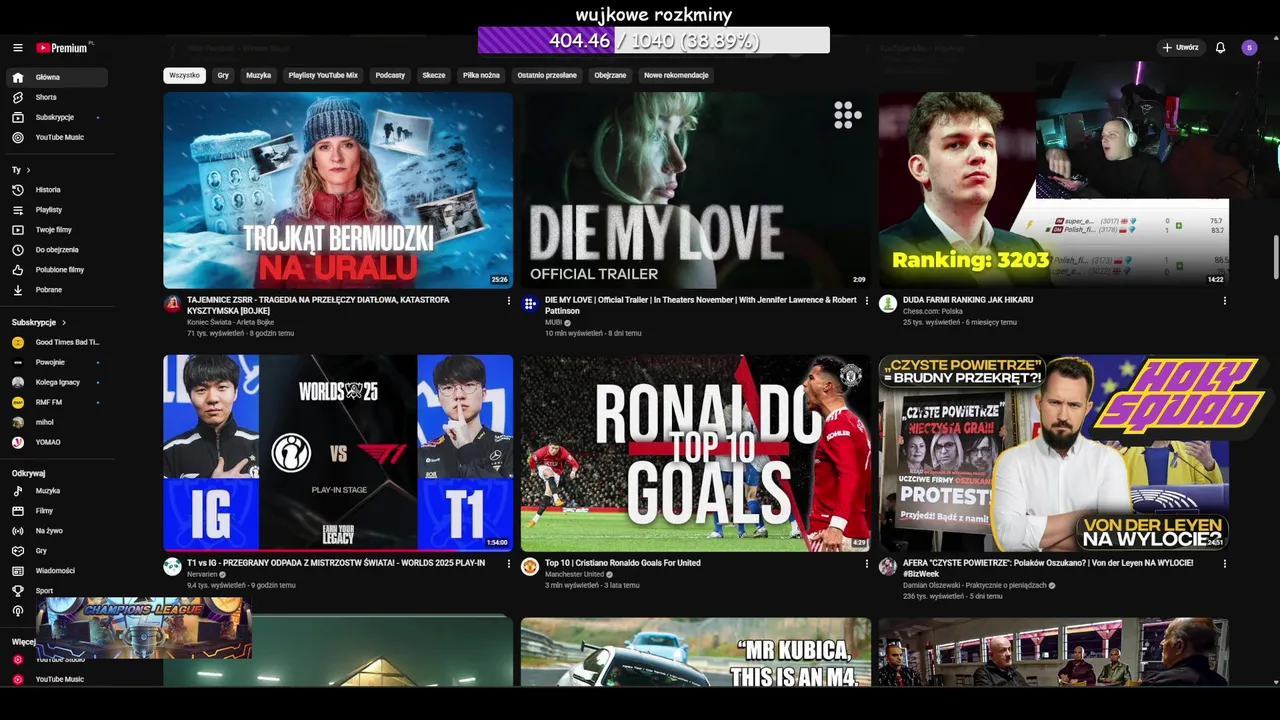
Task: Open the Subskrypcje item beneath Shorts
Action: (x=56, y=117)
